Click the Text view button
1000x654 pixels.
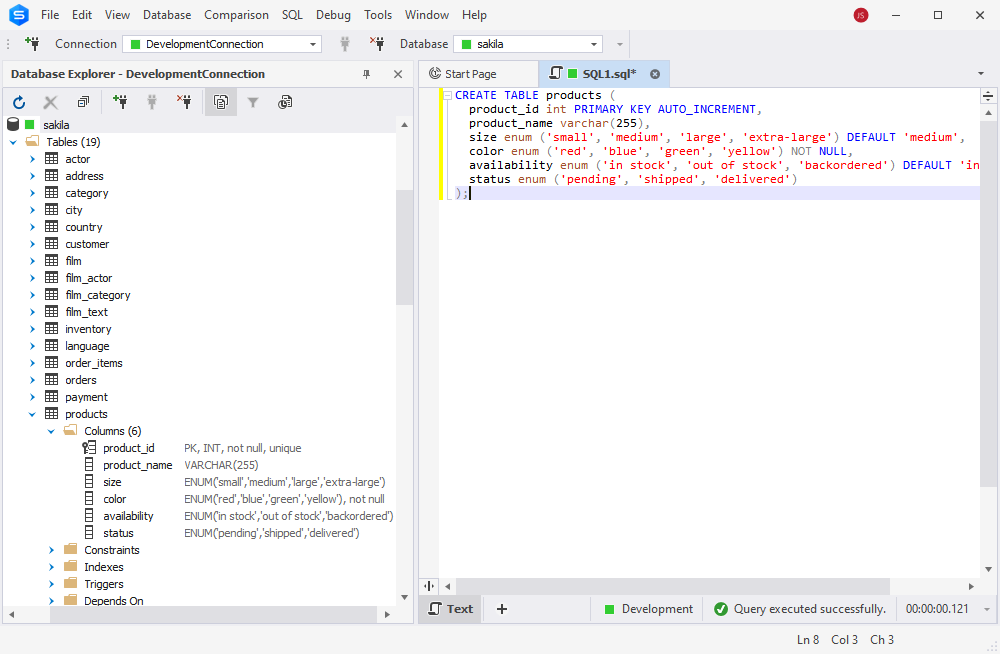[451, 609]
